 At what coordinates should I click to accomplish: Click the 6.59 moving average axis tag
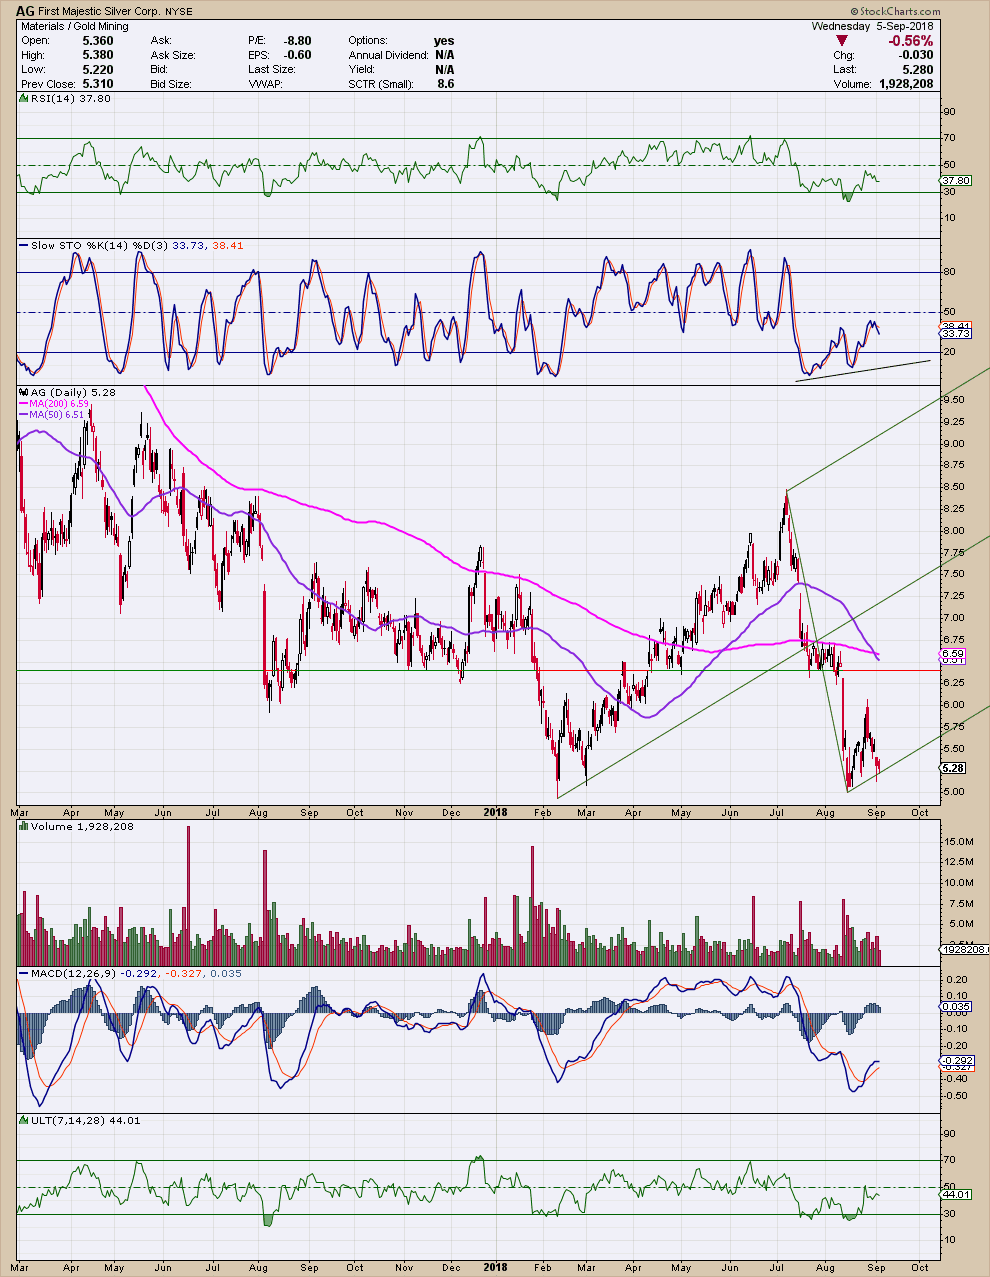click(953, 653)
